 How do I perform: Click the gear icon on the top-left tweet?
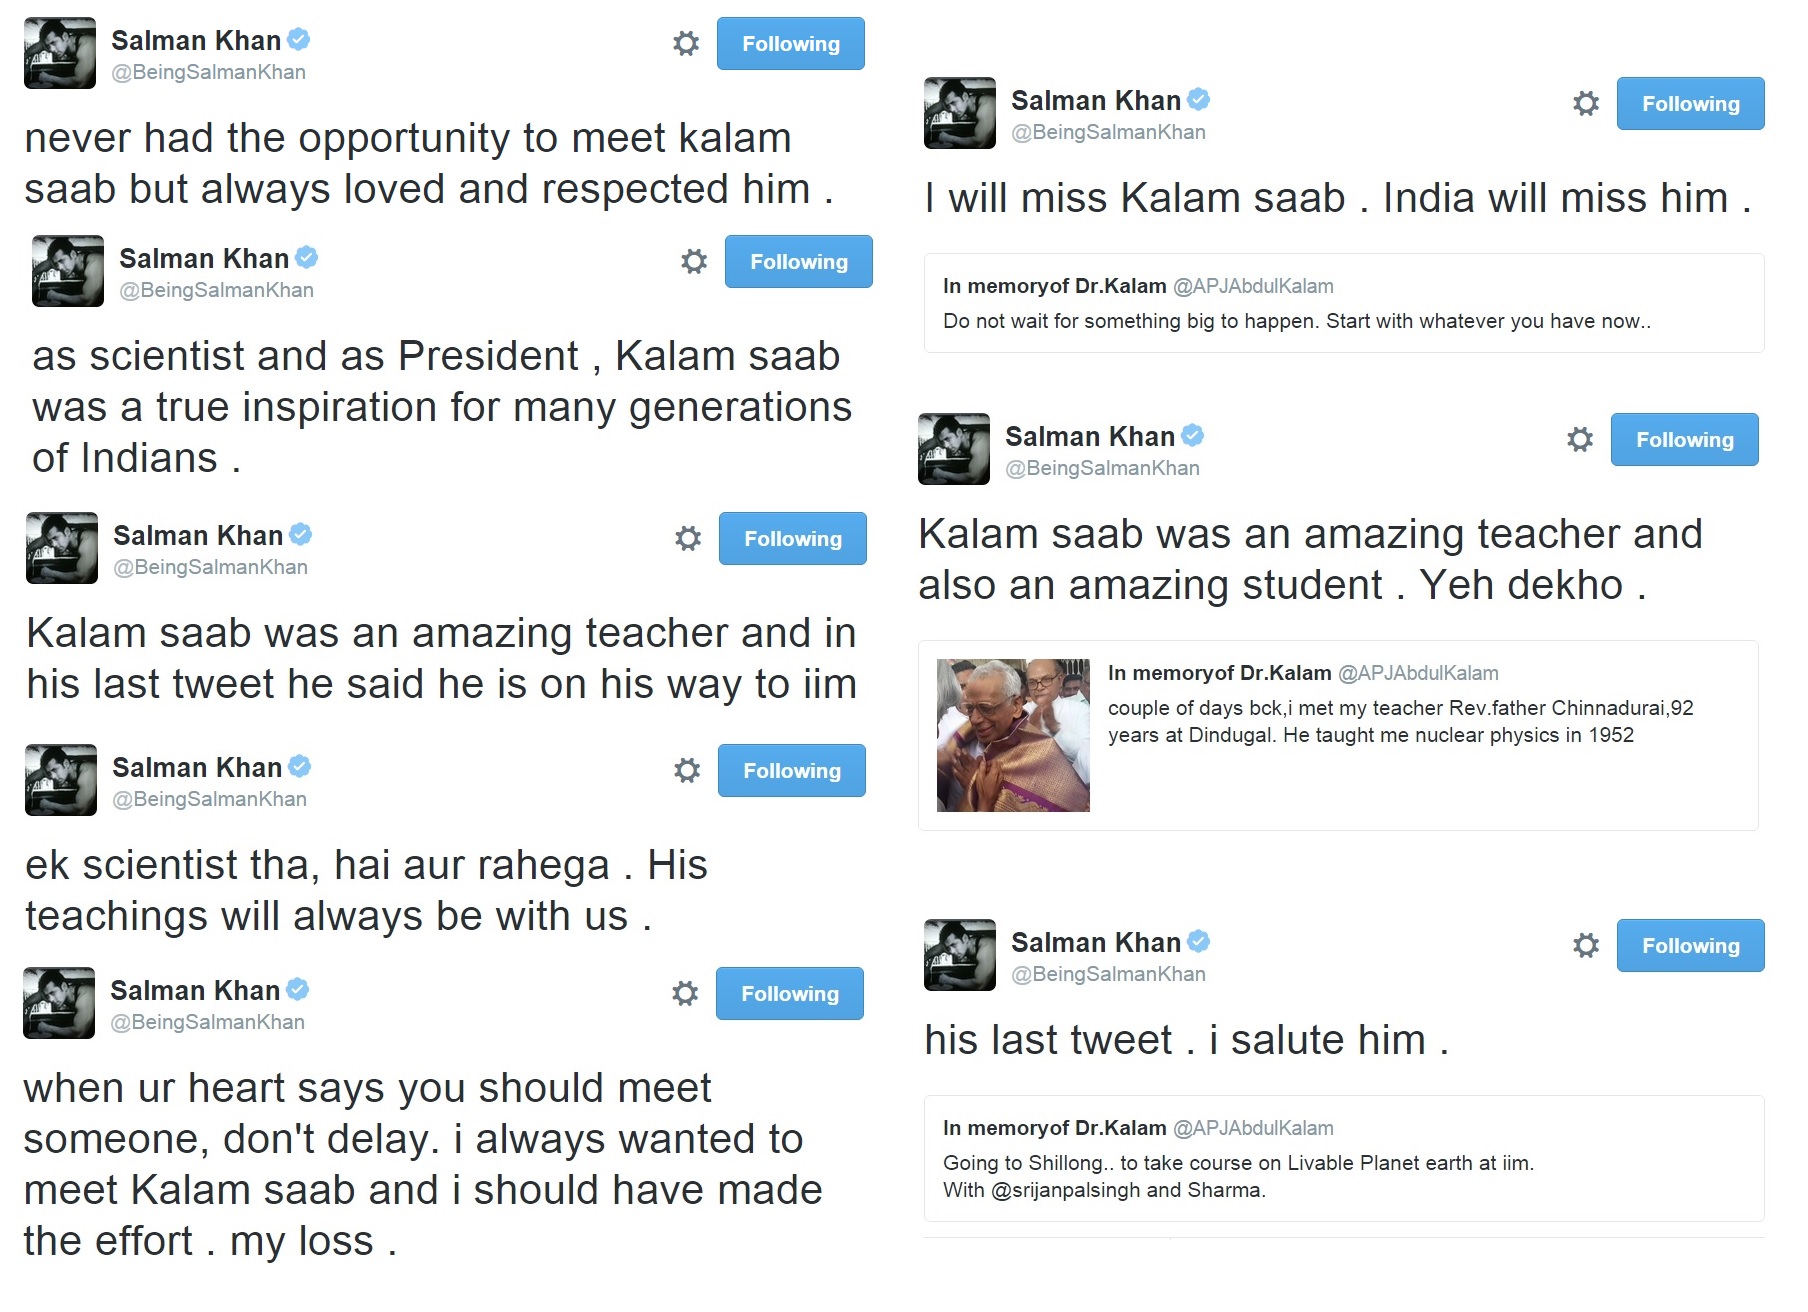click(686, 43)
